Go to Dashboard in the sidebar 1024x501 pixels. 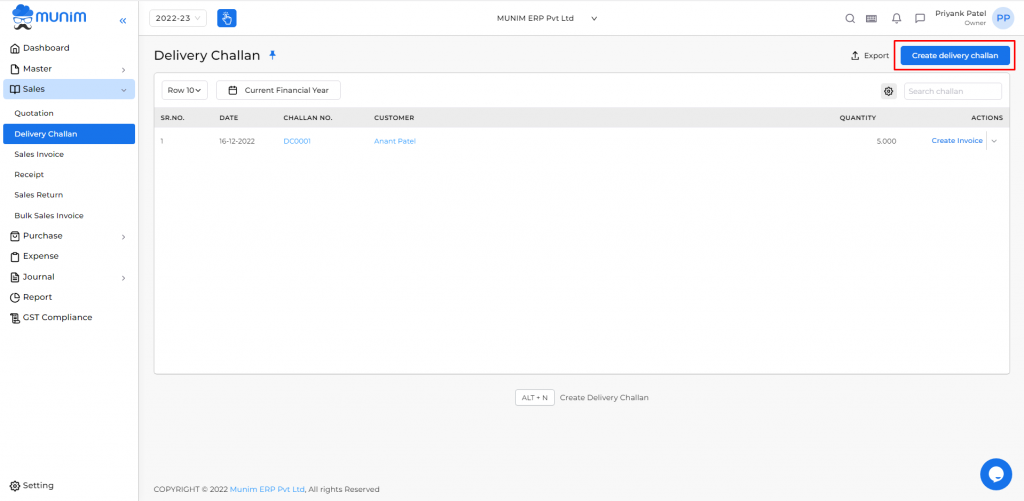tap(46, 48)
